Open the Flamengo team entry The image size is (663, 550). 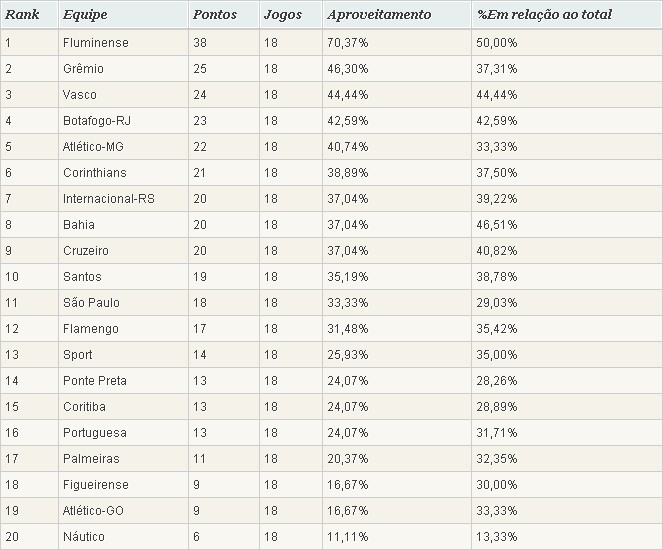coord(90,329)
